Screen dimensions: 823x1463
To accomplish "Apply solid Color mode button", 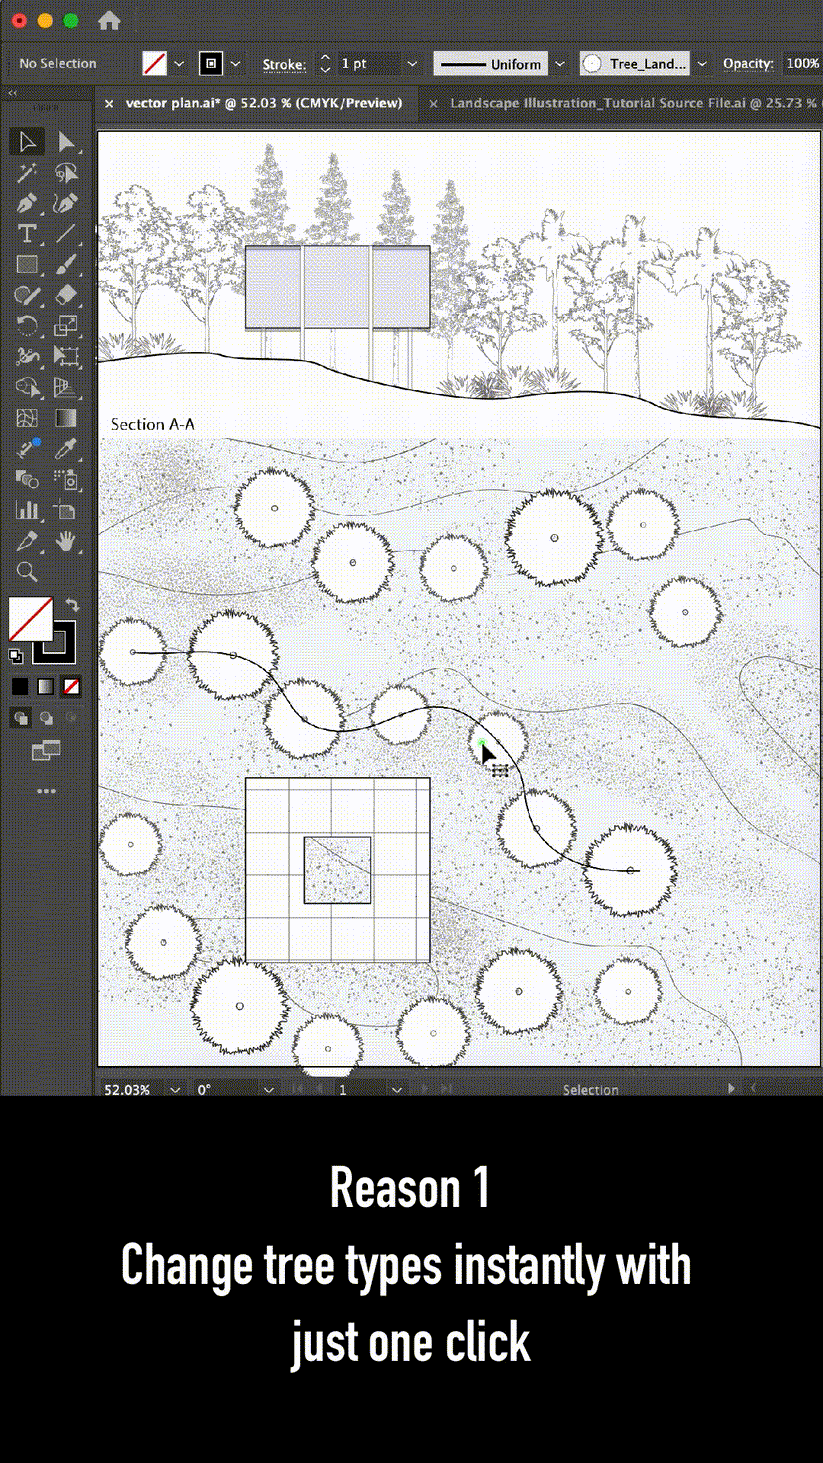I will pos(20,687).
